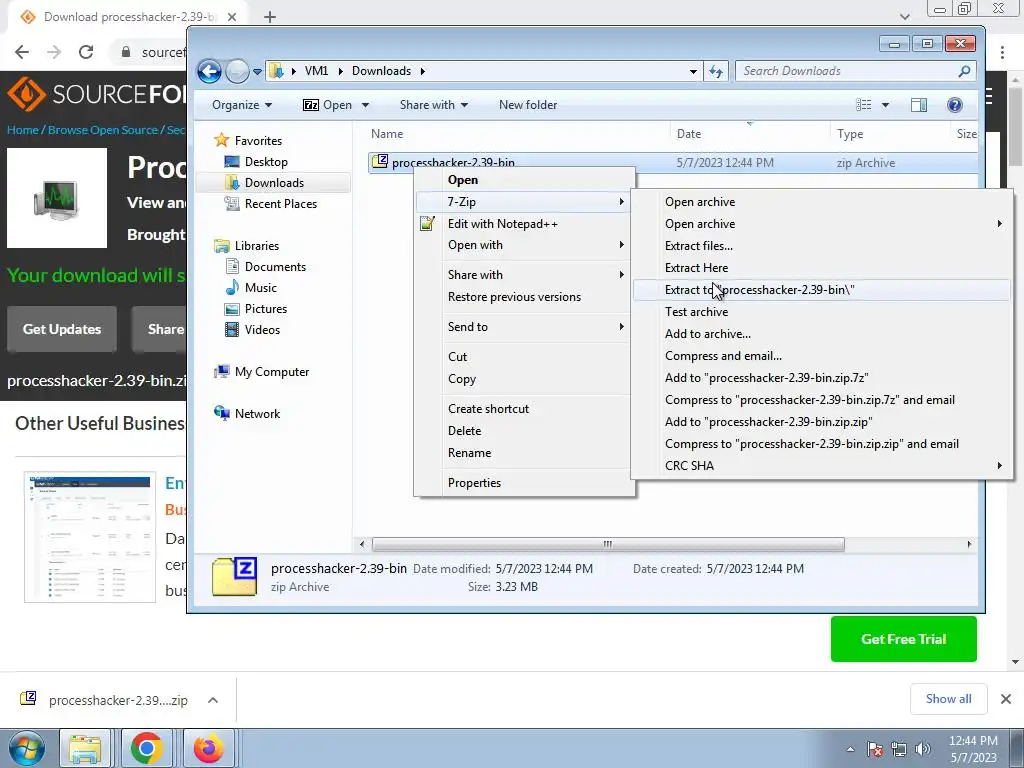
Task: Expand the address bar history dropdown arrow
Action: [693, 71]
